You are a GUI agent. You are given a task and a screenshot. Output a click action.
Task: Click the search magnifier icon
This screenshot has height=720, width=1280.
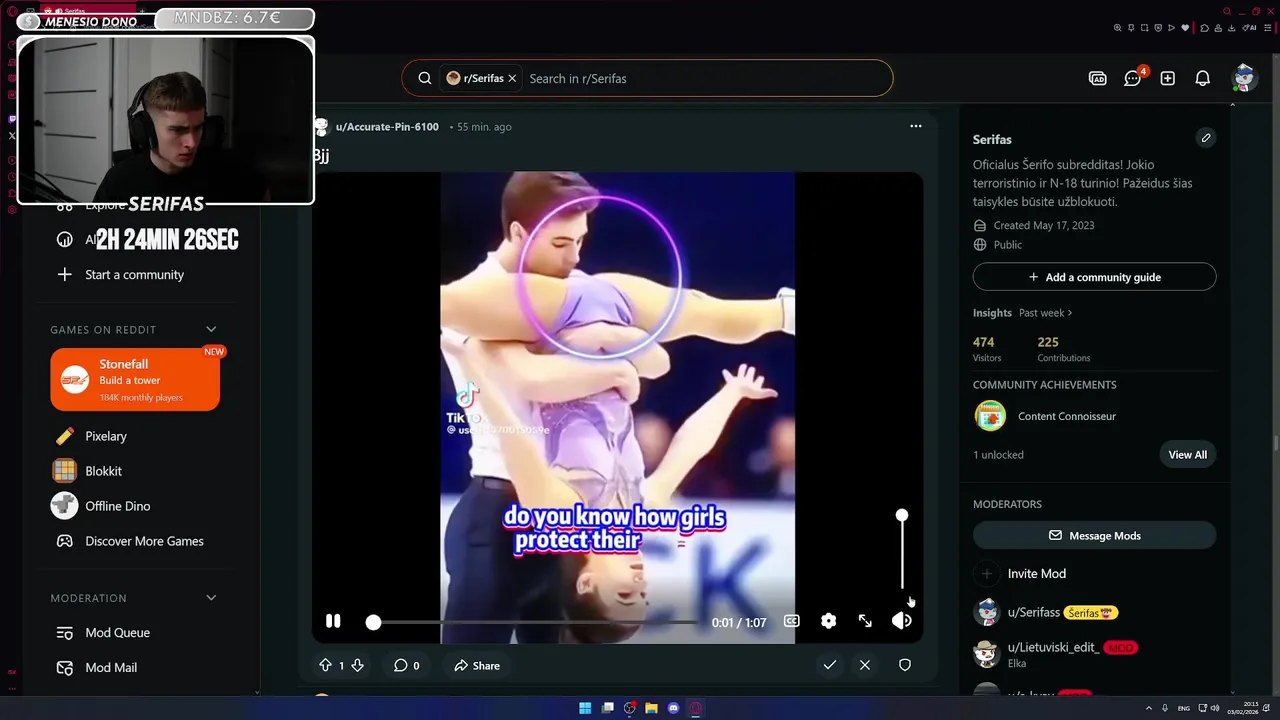tap(425, 78)
